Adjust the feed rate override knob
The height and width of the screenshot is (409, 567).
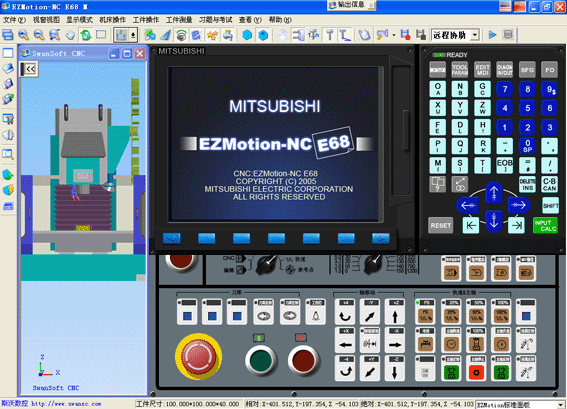(x=372, y=265)
